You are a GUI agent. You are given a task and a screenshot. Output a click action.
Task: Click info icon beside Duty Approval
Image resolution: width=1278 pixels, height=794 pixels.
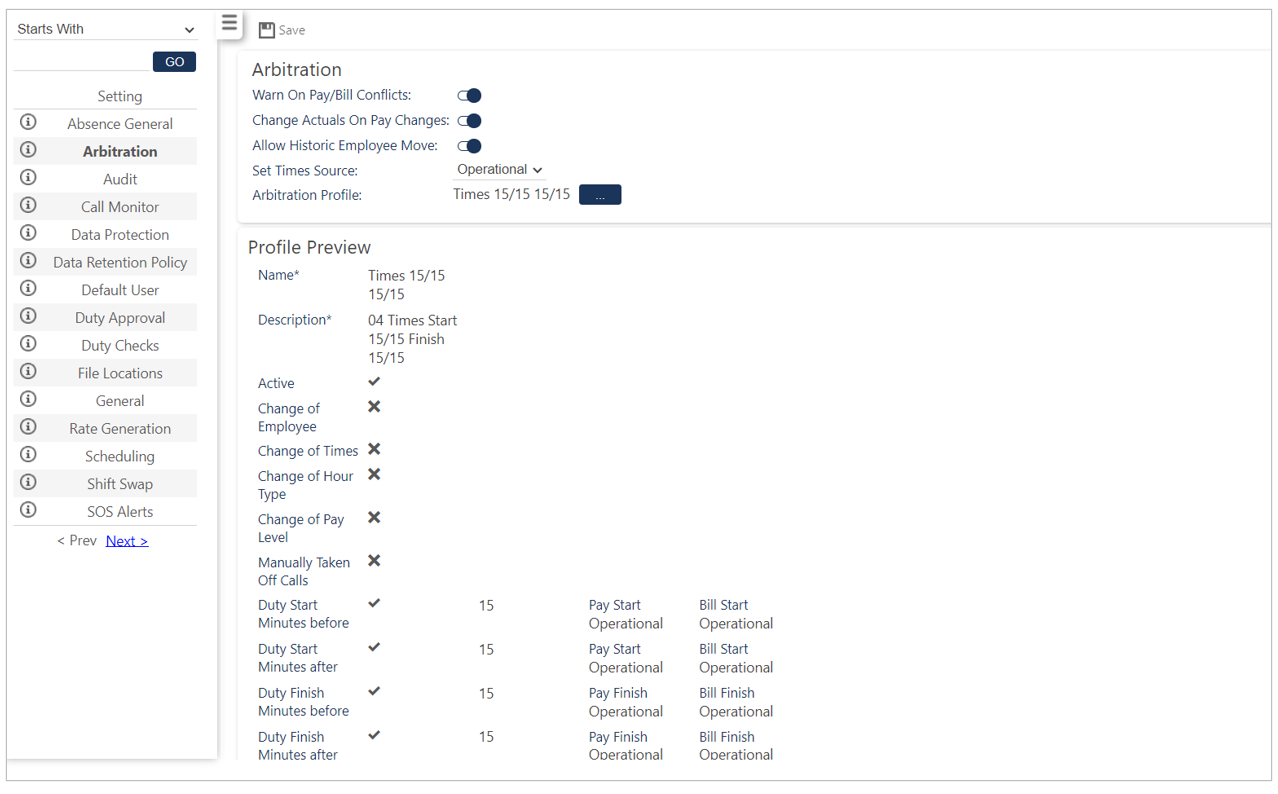[28, 316]
